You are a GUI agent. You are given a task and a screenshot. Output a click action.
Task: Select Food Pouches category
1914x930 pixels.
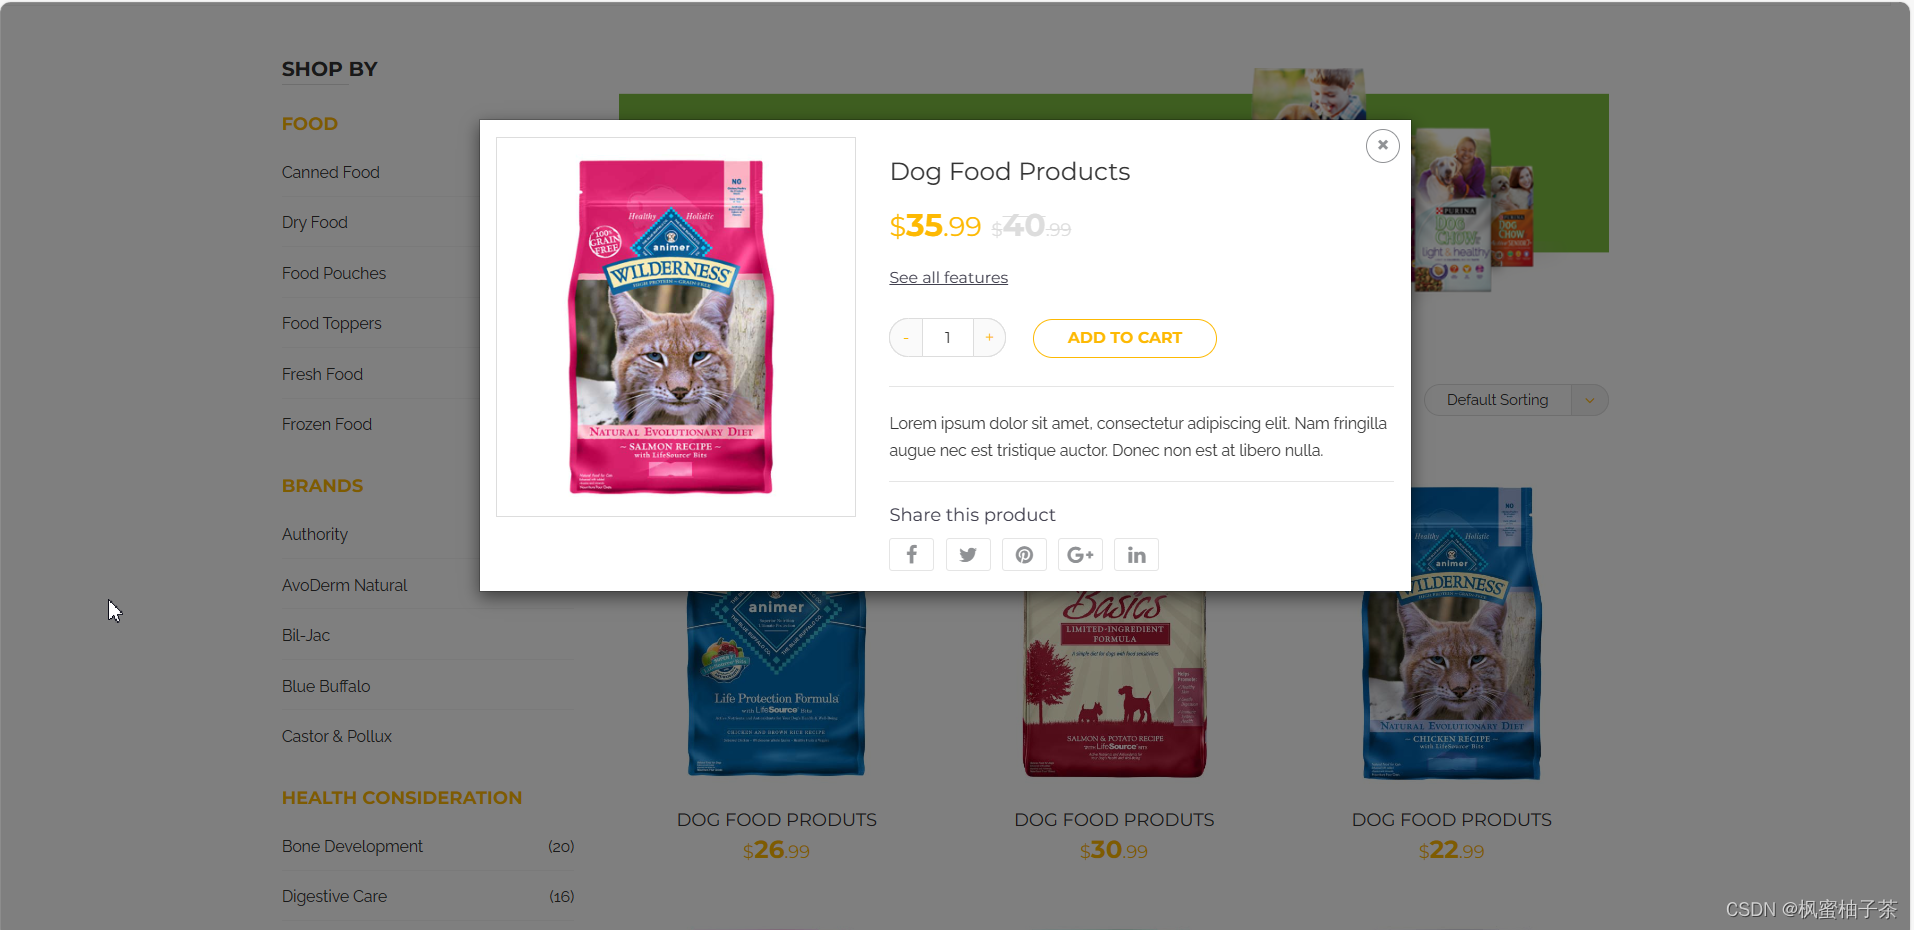333,273
